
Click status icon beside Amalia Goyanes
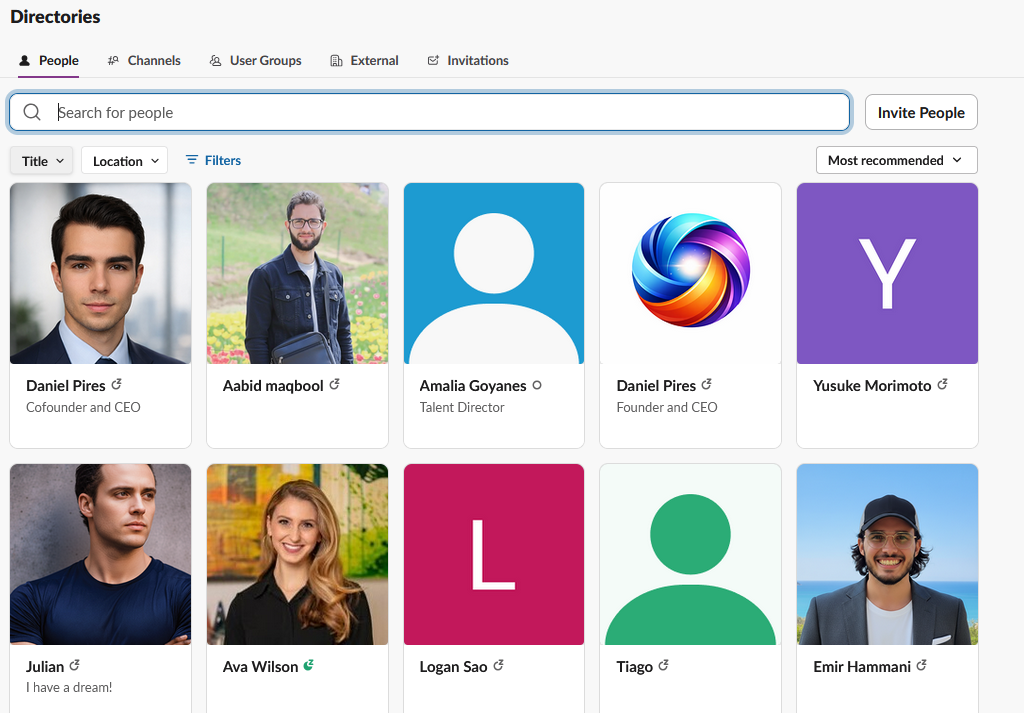pyautogui.click(x=537, y=385)
